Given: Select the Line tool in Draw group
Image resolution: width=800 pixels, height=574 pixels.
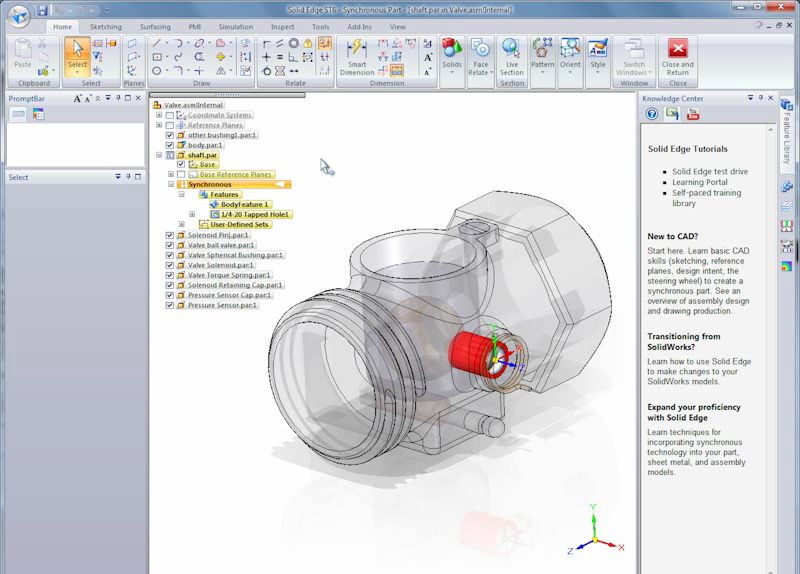Looking at the screenshot, I should coord(157,44).
